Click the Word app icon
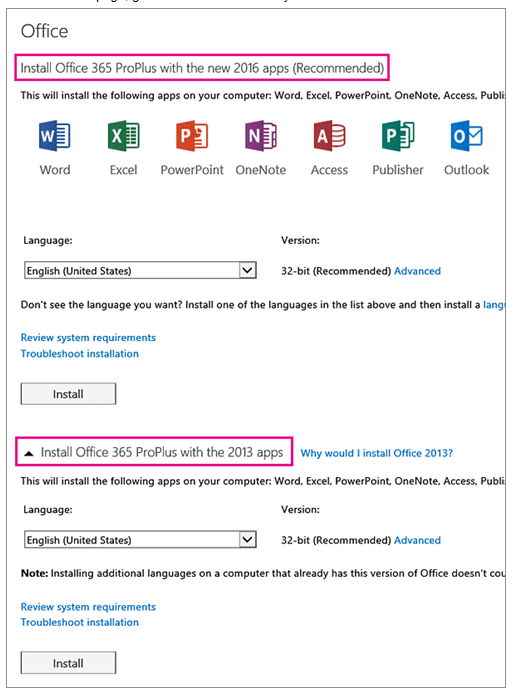 pos(55,136)
